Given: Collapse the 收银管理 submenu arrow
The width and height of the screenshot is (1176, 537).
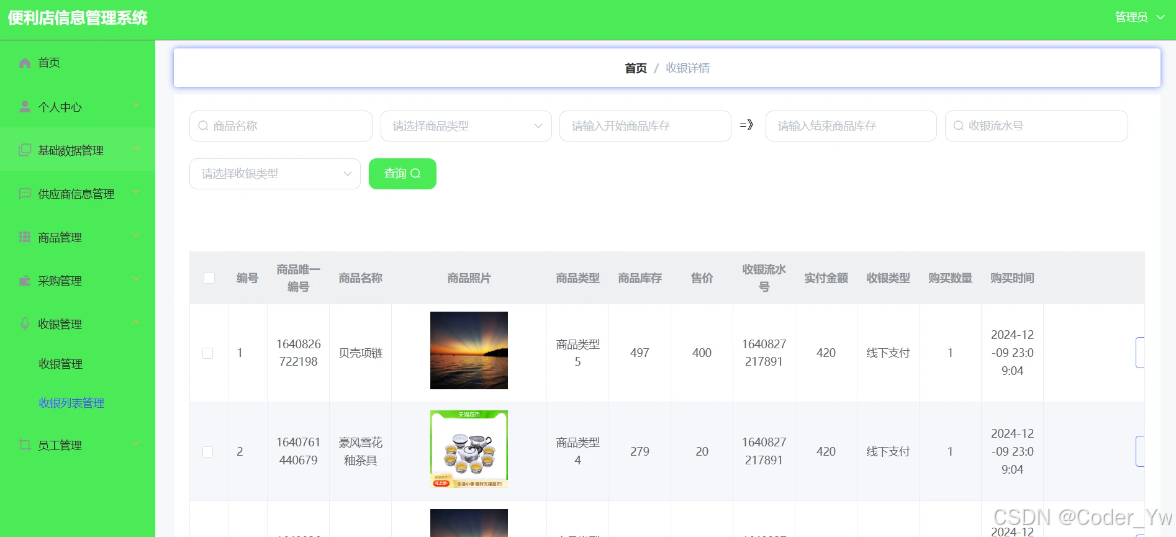Looking at the screenshot, I should pos(136,323).
